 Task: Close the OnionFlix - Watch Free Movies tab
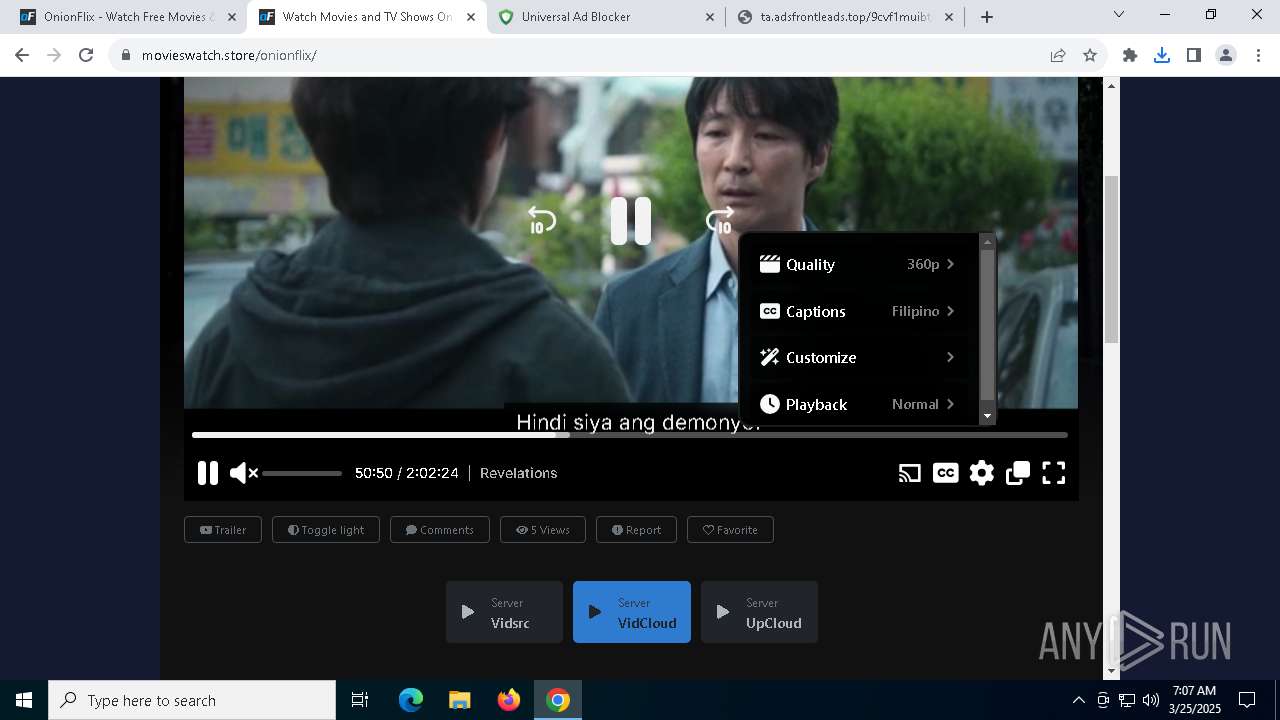pos(230,17)
